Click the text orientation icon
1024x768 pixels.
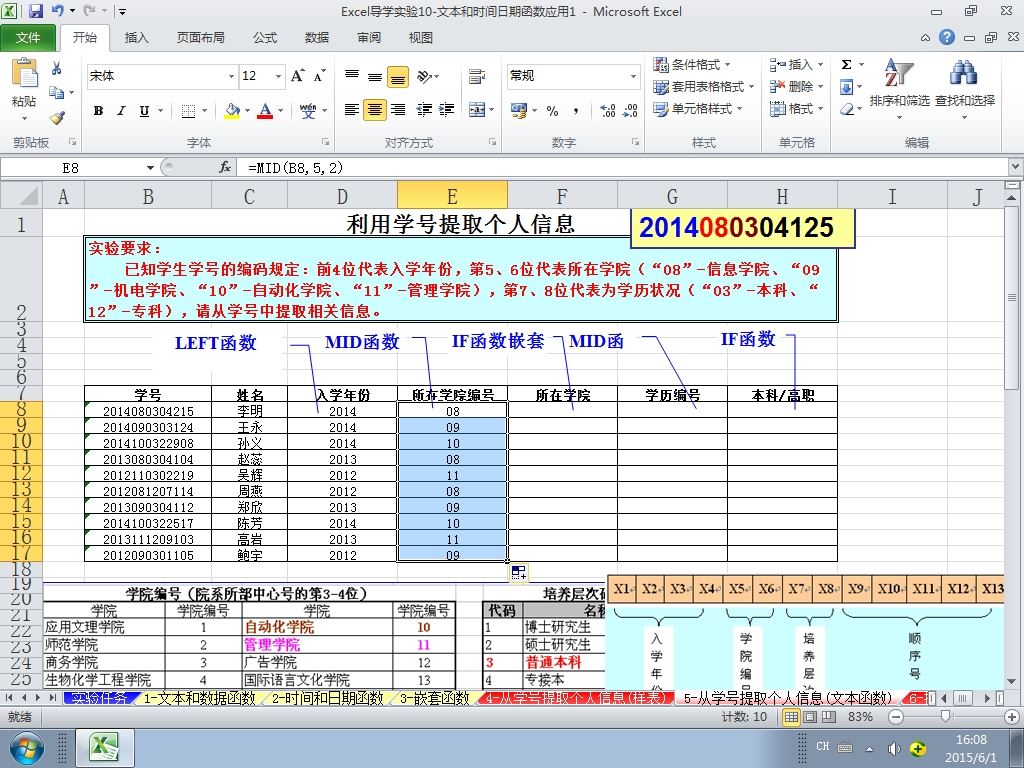click(x=426, y=76)
